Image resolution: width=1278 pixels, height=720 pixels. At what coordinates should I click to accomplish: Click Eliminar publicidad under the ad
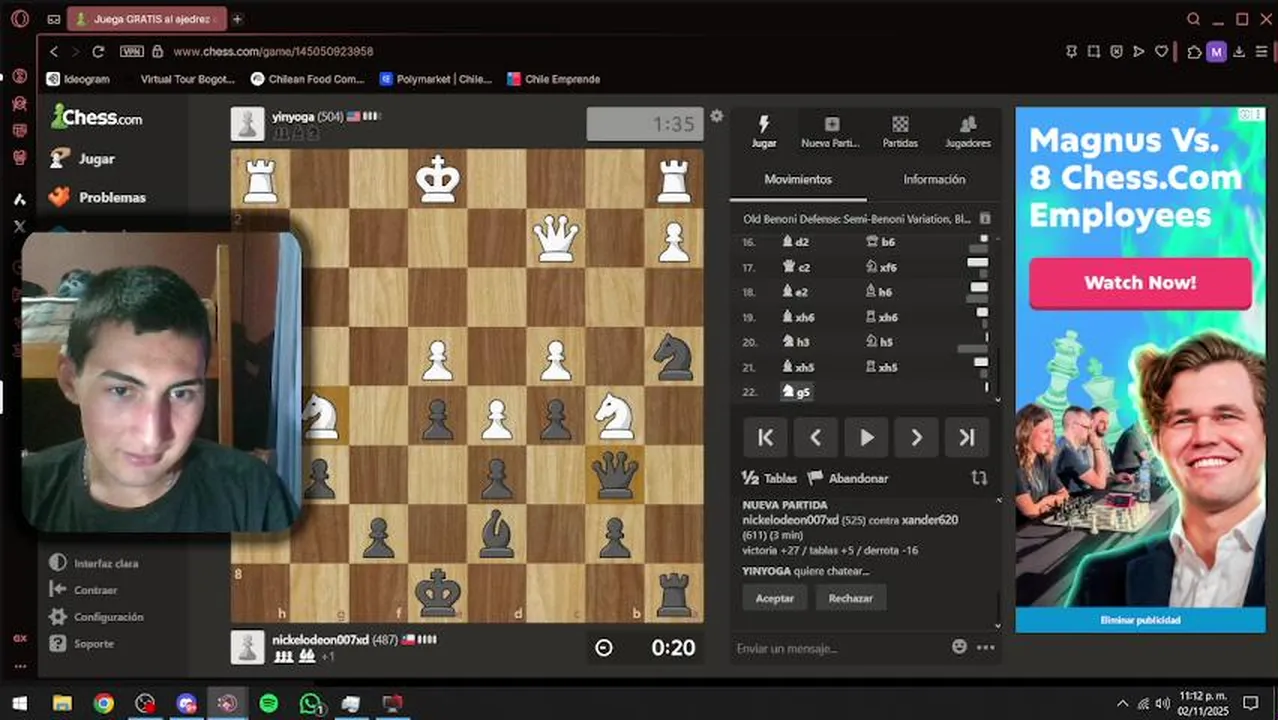[x=1141, y=620]
